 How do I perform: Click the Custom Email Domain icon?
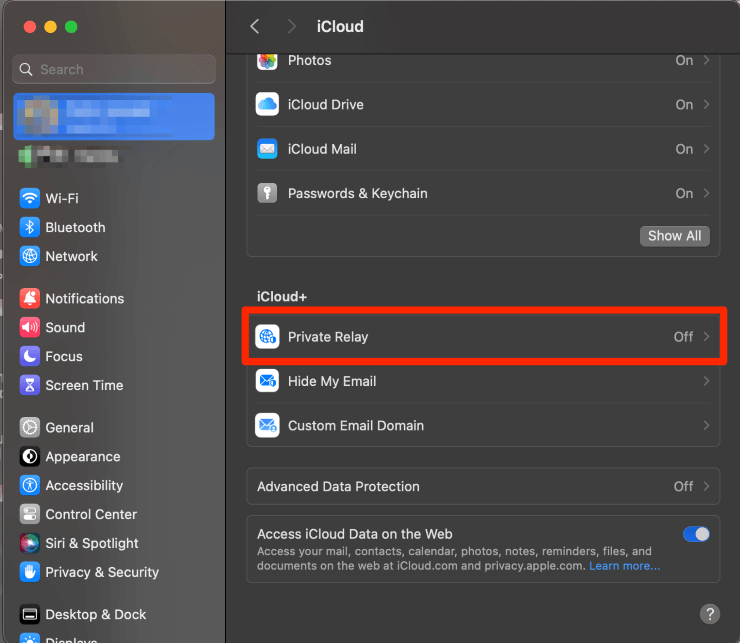tap(267, 425)
